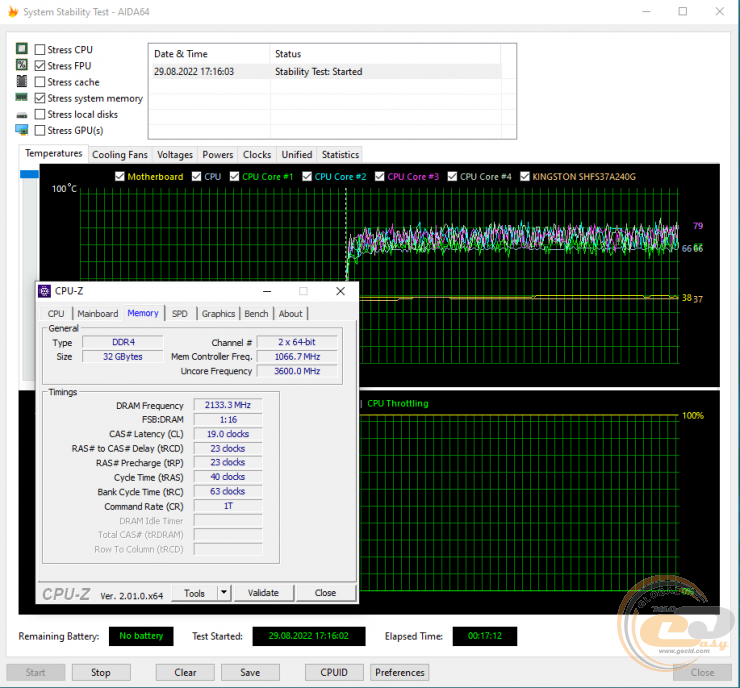The image size is (740, 688).
Task: Switch to the Clocks tab
Action: pyautogui.click(x=257, y=155)
